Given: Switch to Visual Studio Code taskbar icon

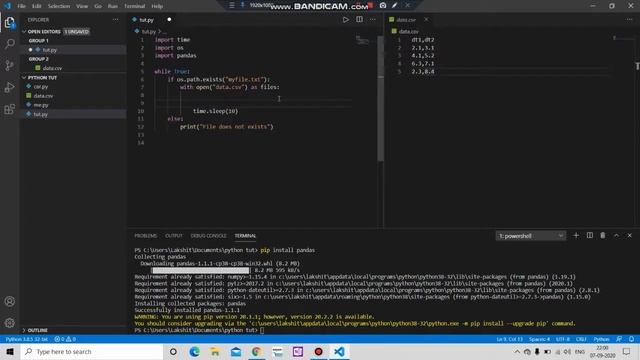Looking at the screenshot, I should click(x=339, y=351).
